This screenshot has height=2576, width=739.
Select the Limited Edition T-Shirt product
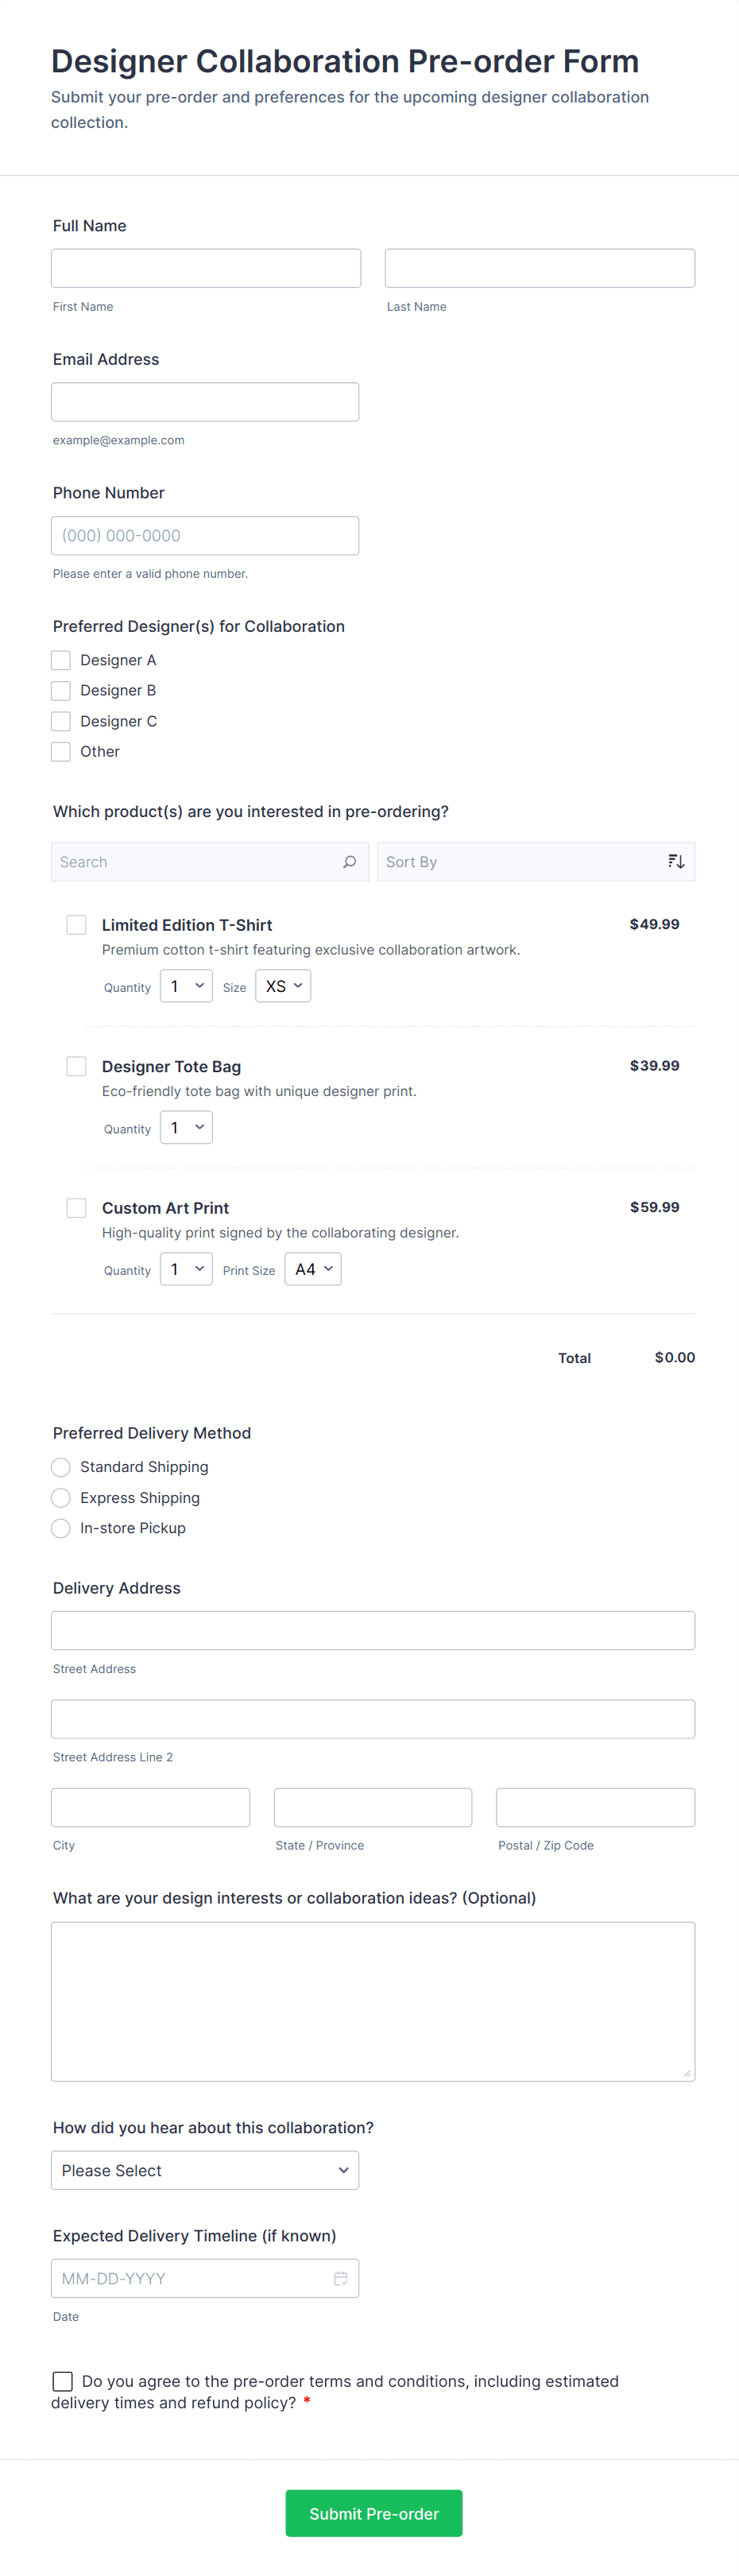pyautogui.click(x=76, y=925)
